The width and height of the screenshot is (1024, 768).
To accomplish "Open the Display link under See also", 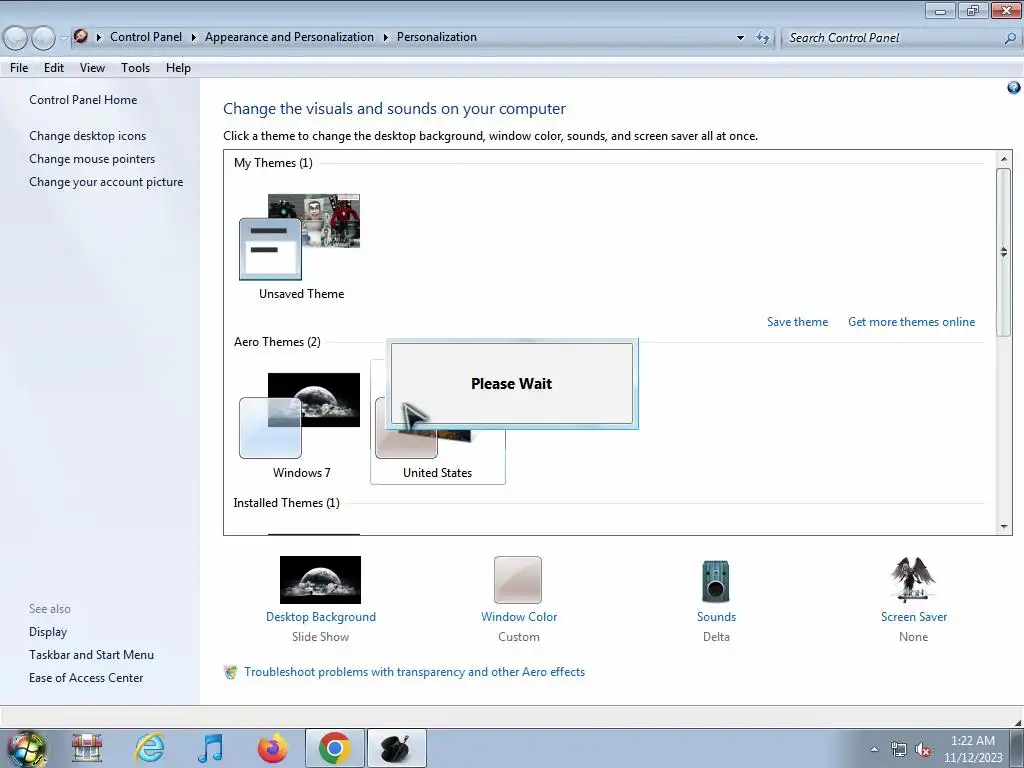I will click(48, 632).
